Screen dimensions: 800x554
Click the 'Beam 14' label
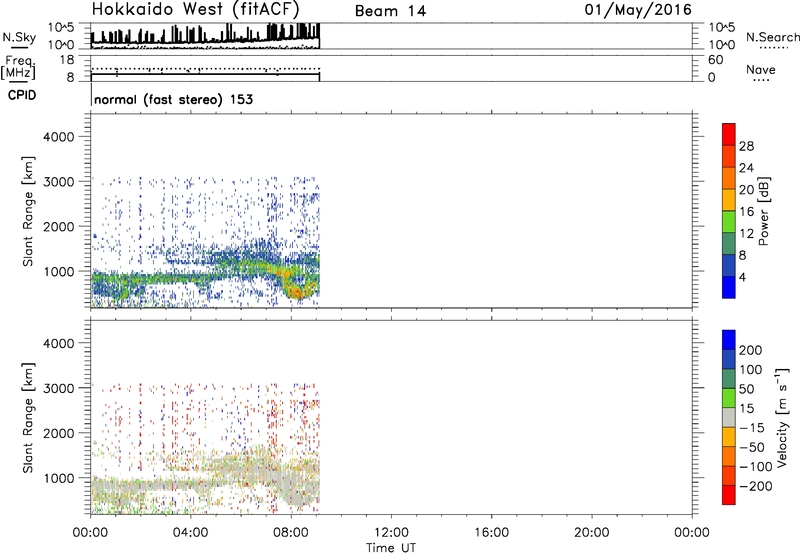click(390, 11)
